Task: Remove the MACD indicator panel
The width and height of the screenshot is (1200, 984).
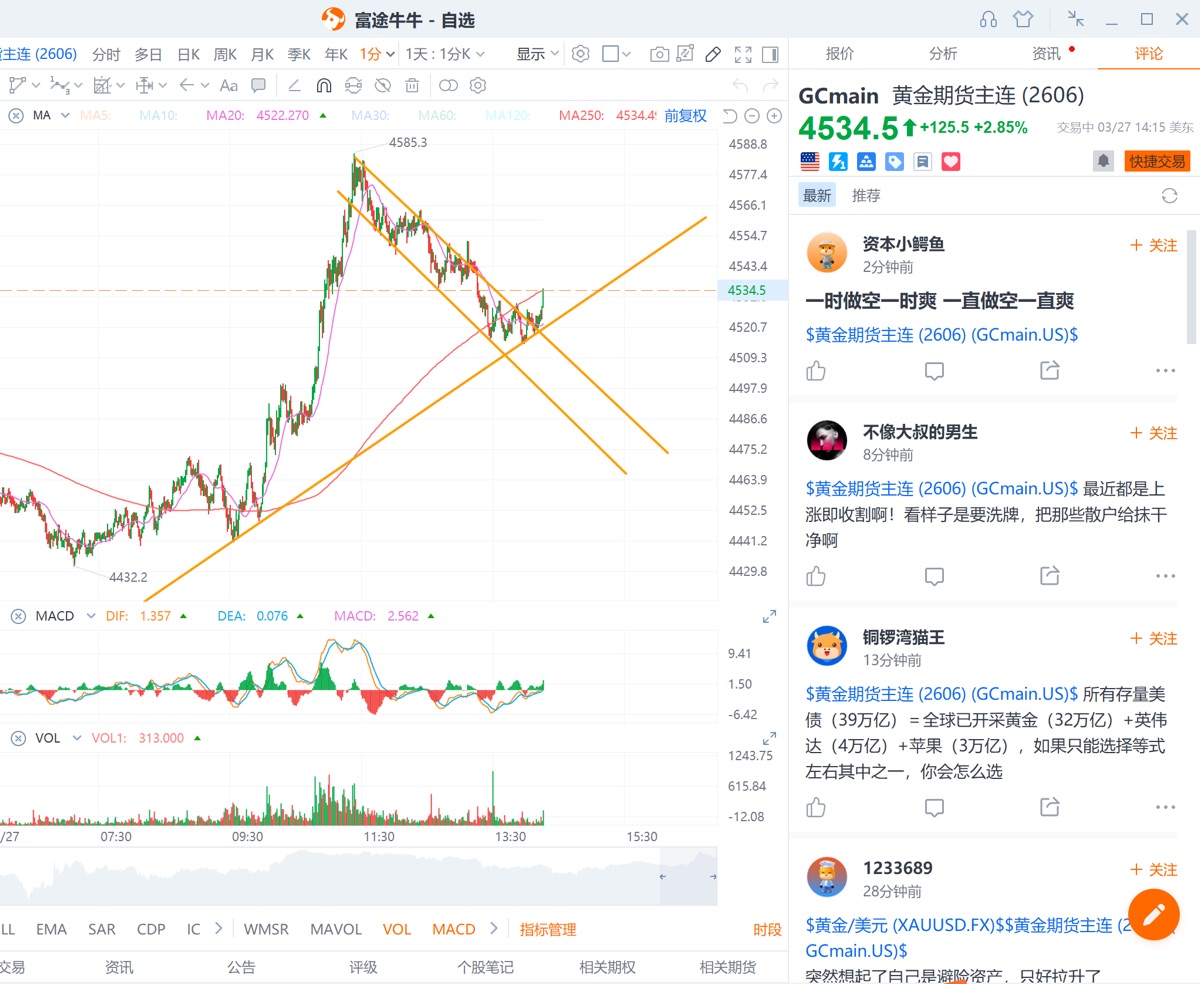Action: click(17, 616)
